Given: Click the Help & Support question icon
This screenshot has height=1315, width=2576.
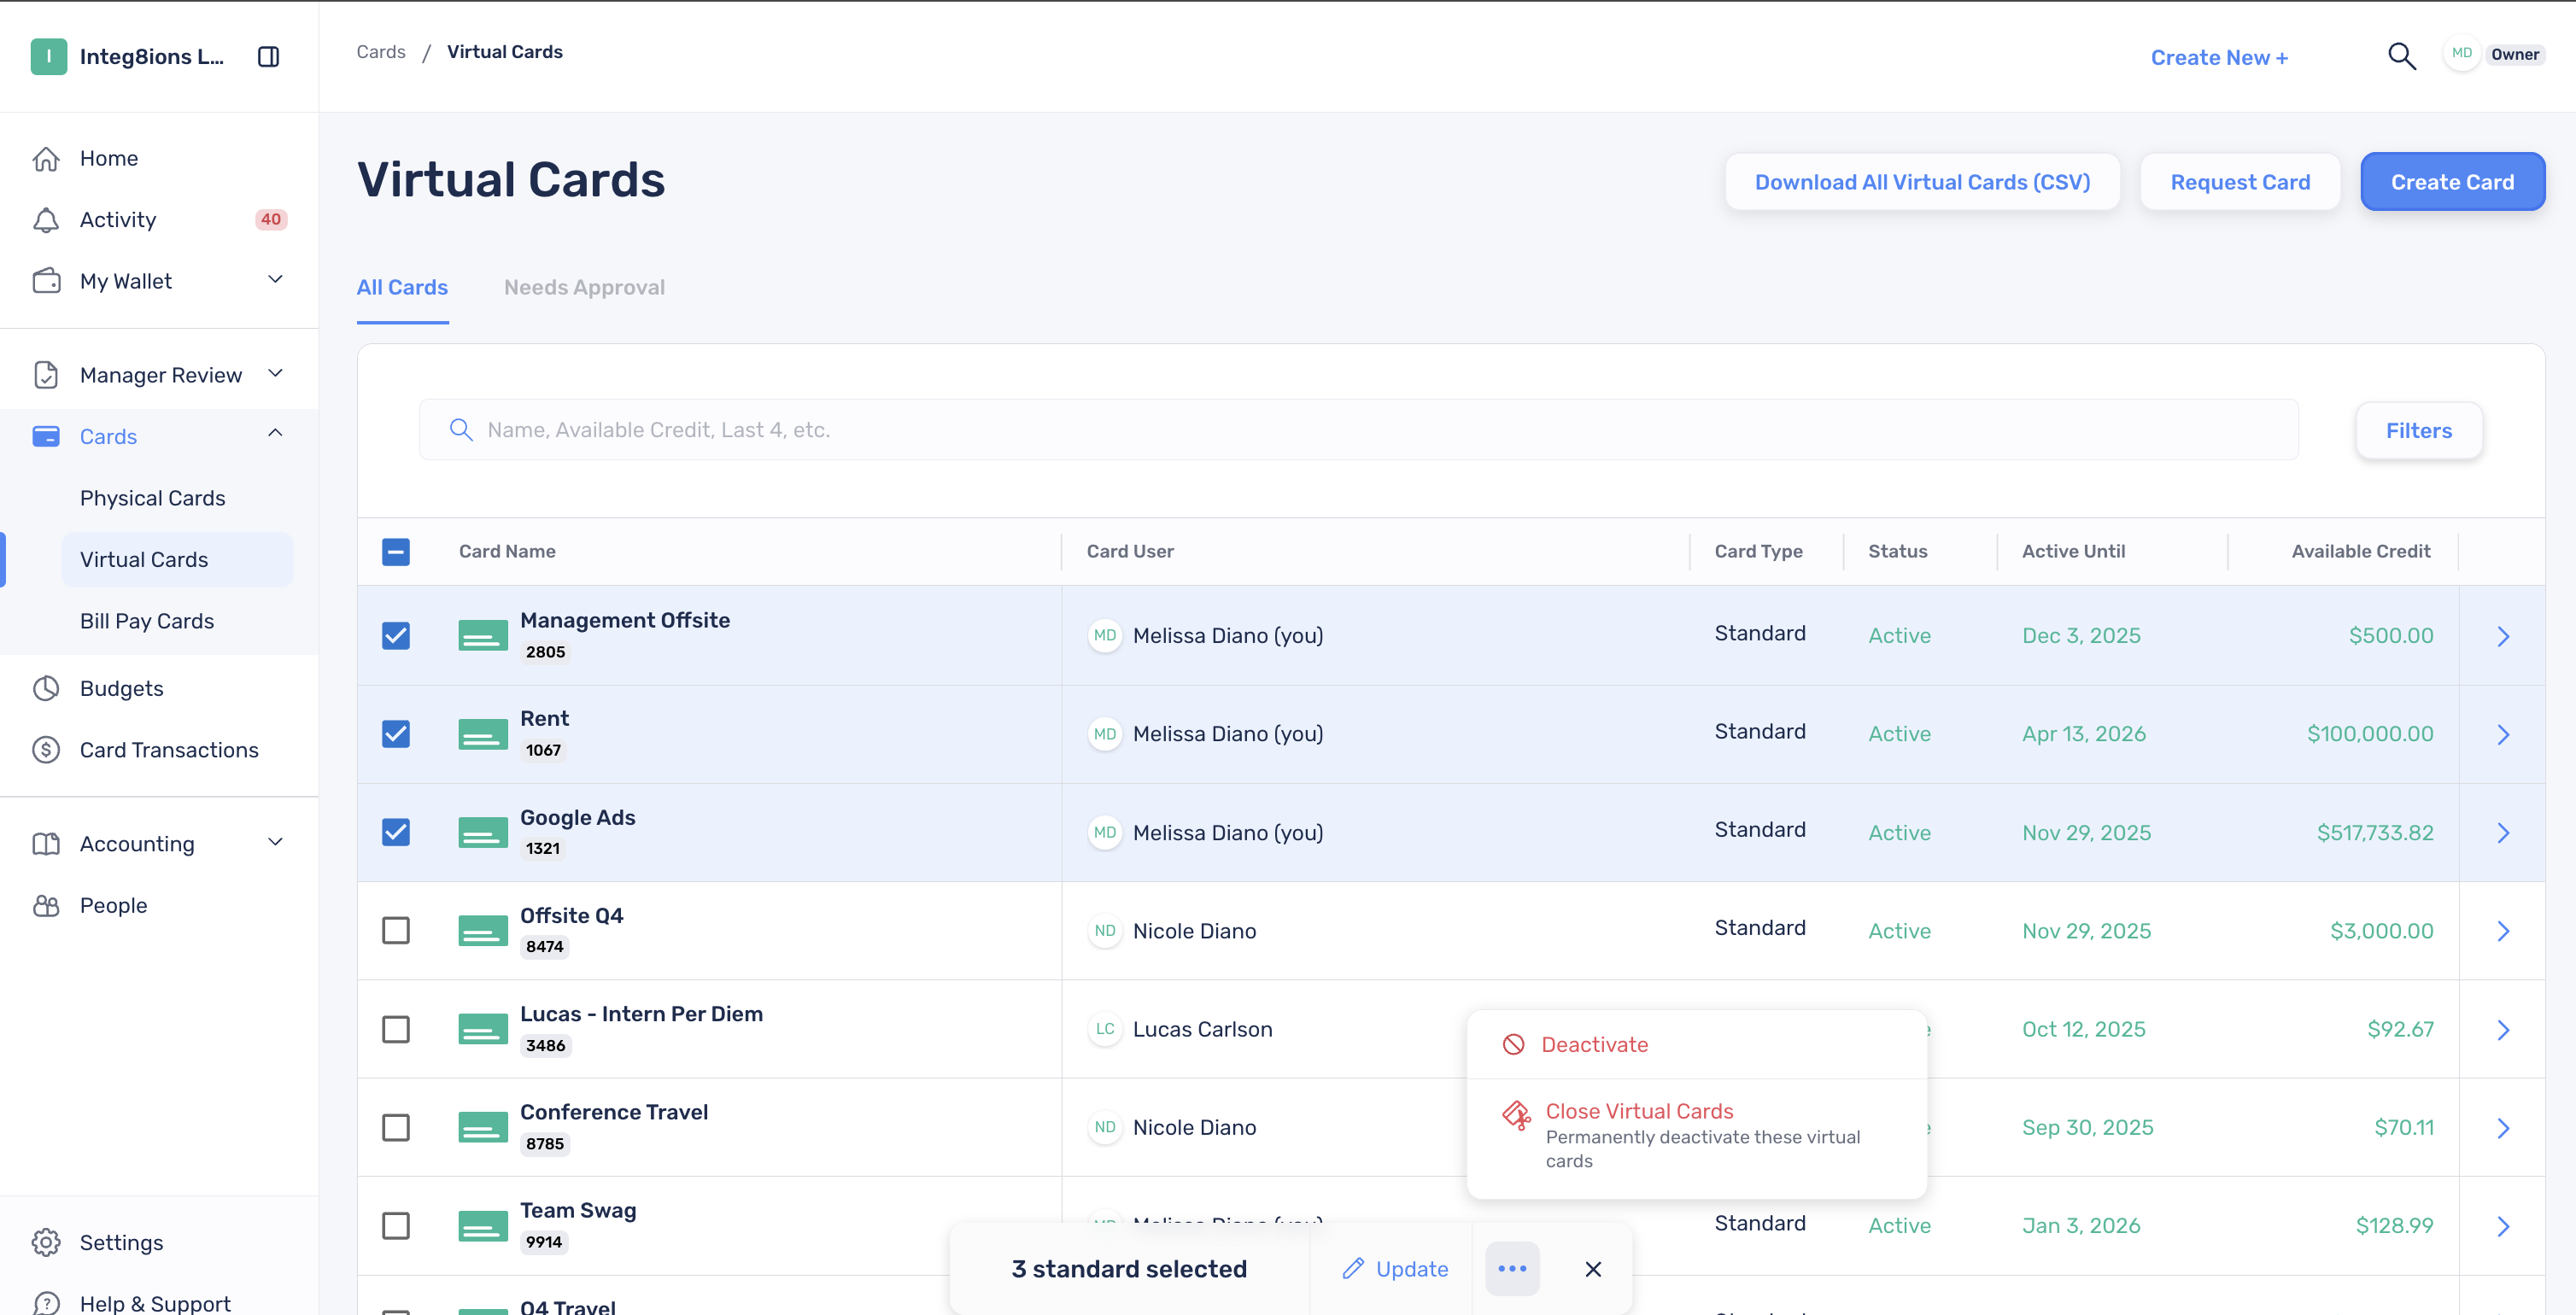Looking at the screenshot, I should (46, 1303).
